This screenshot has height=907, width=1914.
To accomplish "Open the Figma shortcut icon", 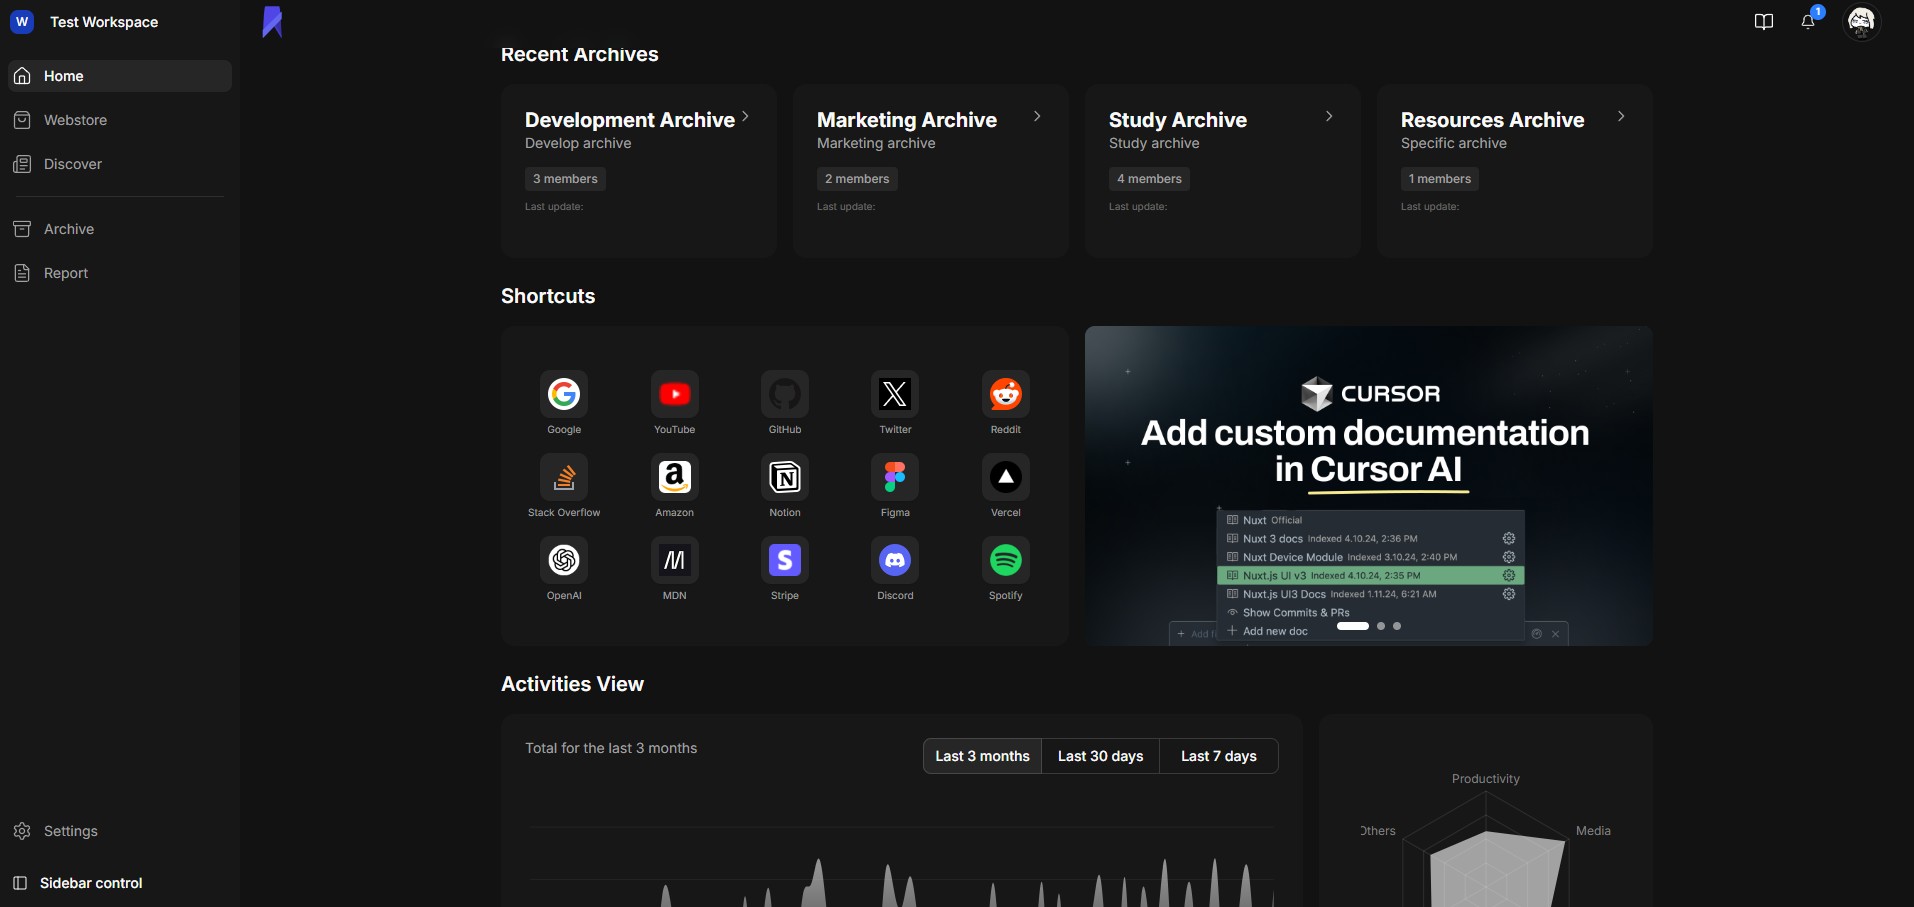I will [894, 477].
